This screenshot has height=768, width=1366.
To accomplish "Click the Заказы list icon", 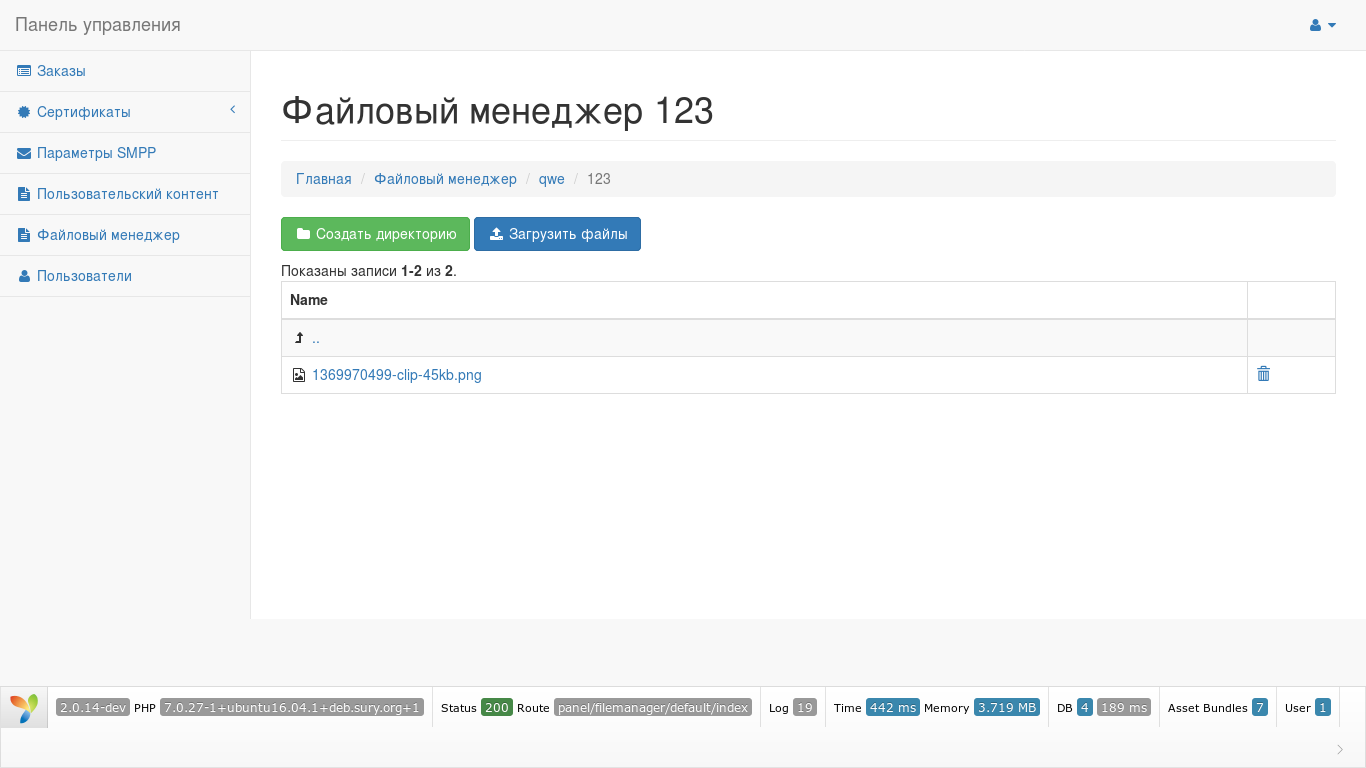I will point(24,71).
